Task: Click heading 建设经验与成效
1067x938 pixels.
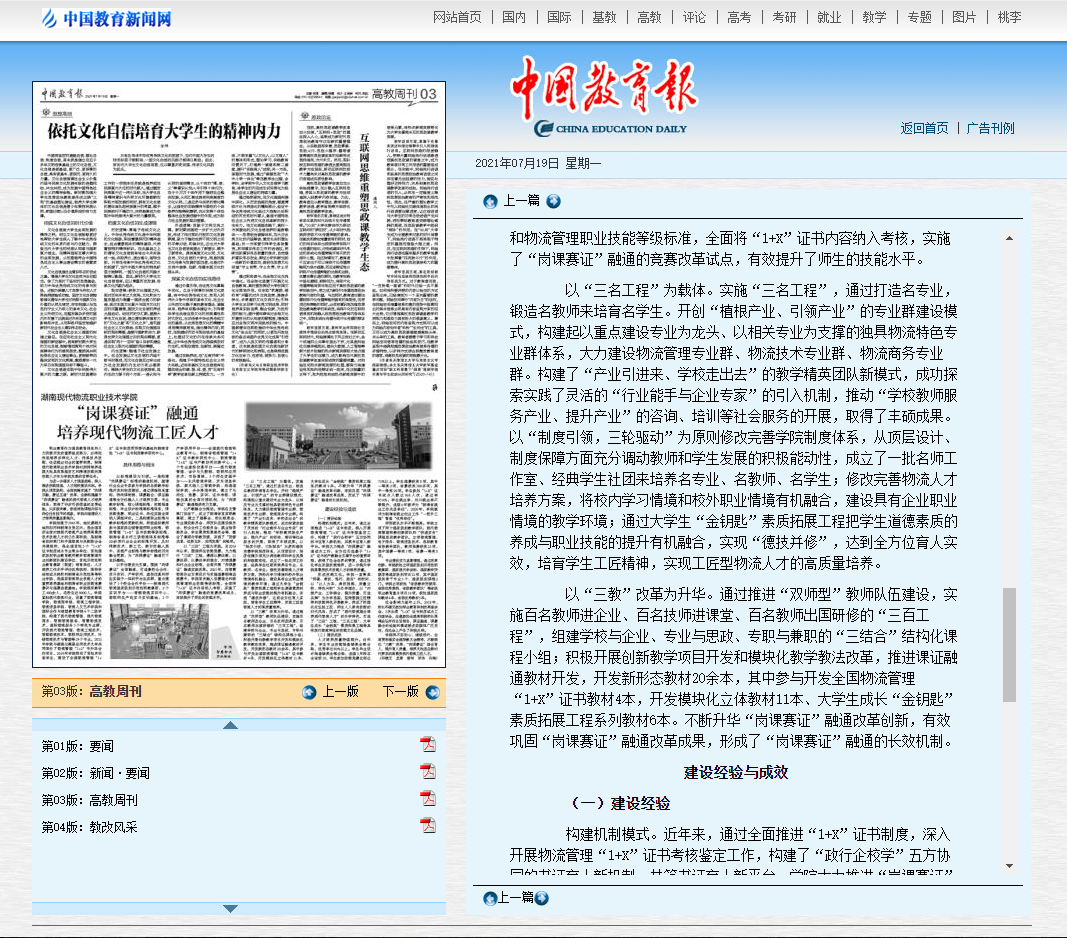Action: [x=736, y=773]
